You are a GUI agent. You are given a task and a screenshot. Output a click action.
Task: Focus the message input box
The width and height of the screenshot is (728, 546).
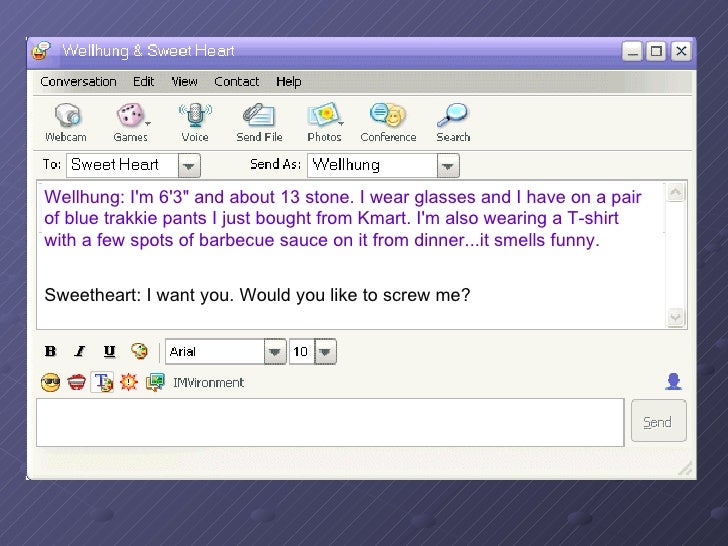coord(330,422)
